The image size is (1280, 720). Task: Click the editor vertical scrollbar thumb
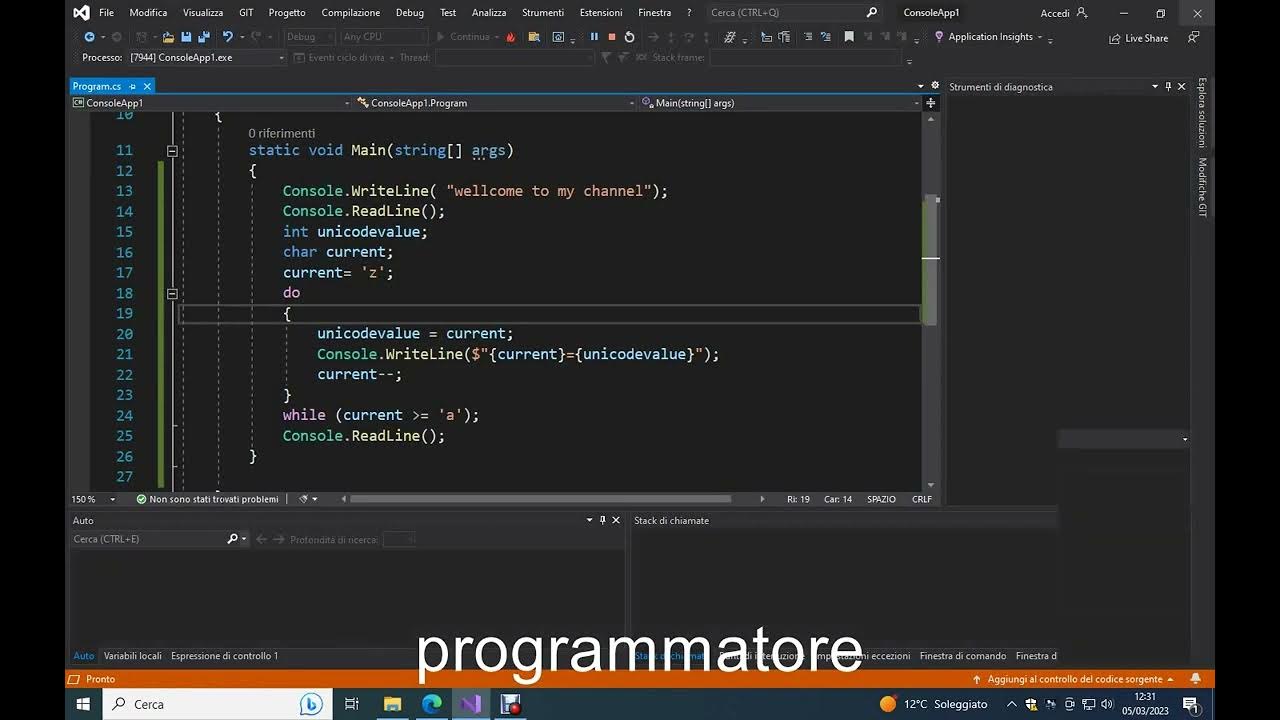(x=930, y=260)
